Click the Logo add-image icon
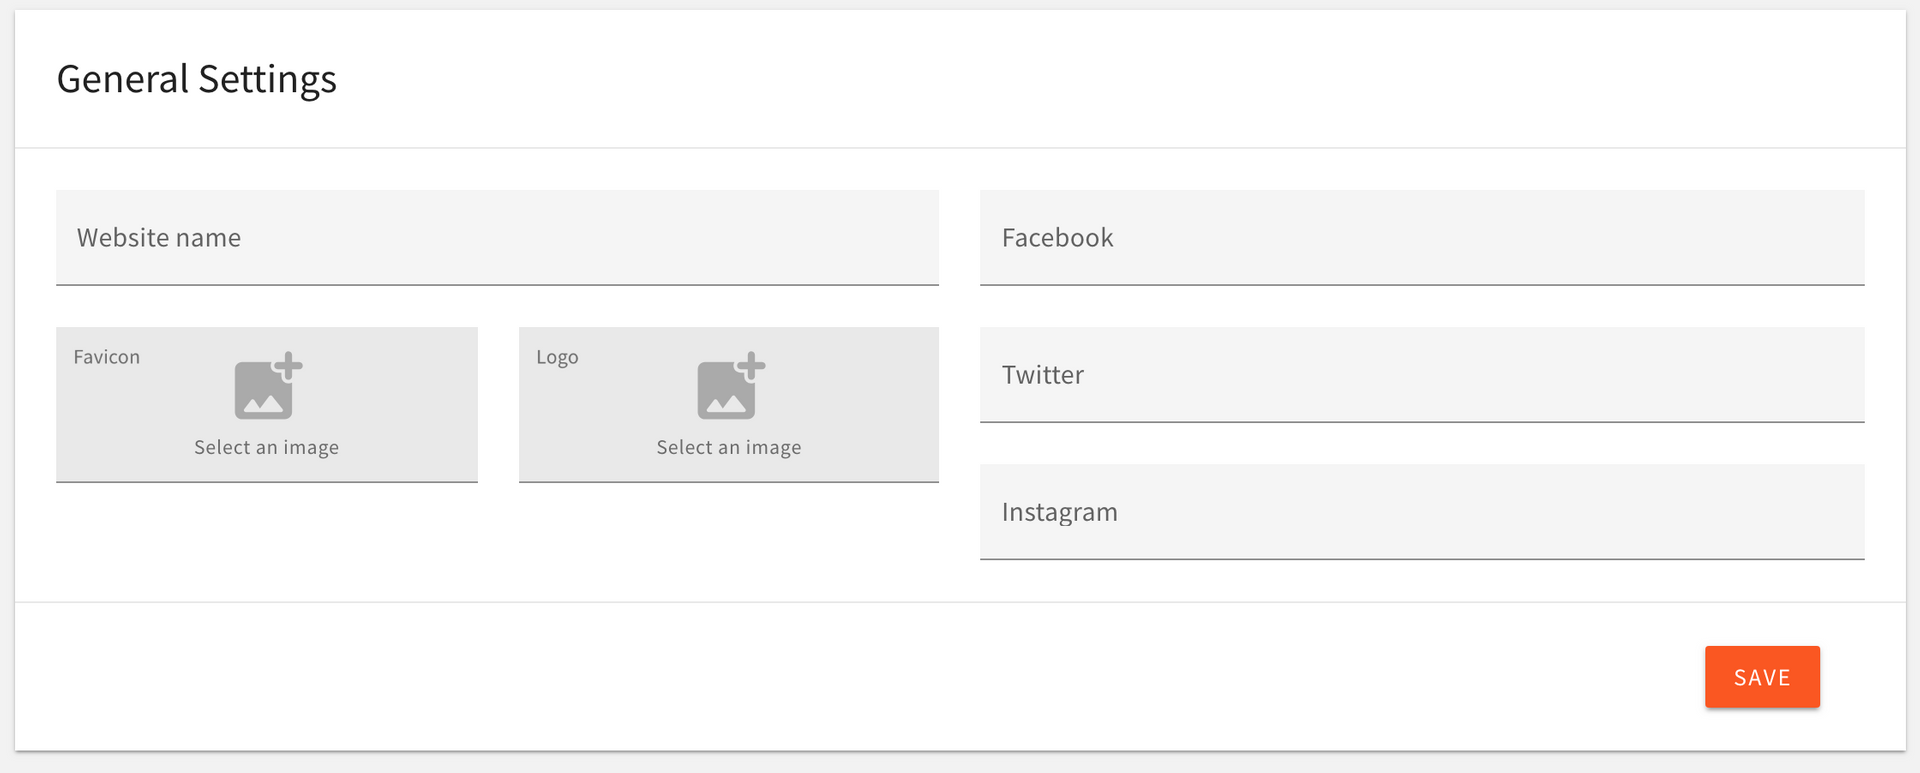Viewport: 1920px width, 773px height. [x=729, y=387]
